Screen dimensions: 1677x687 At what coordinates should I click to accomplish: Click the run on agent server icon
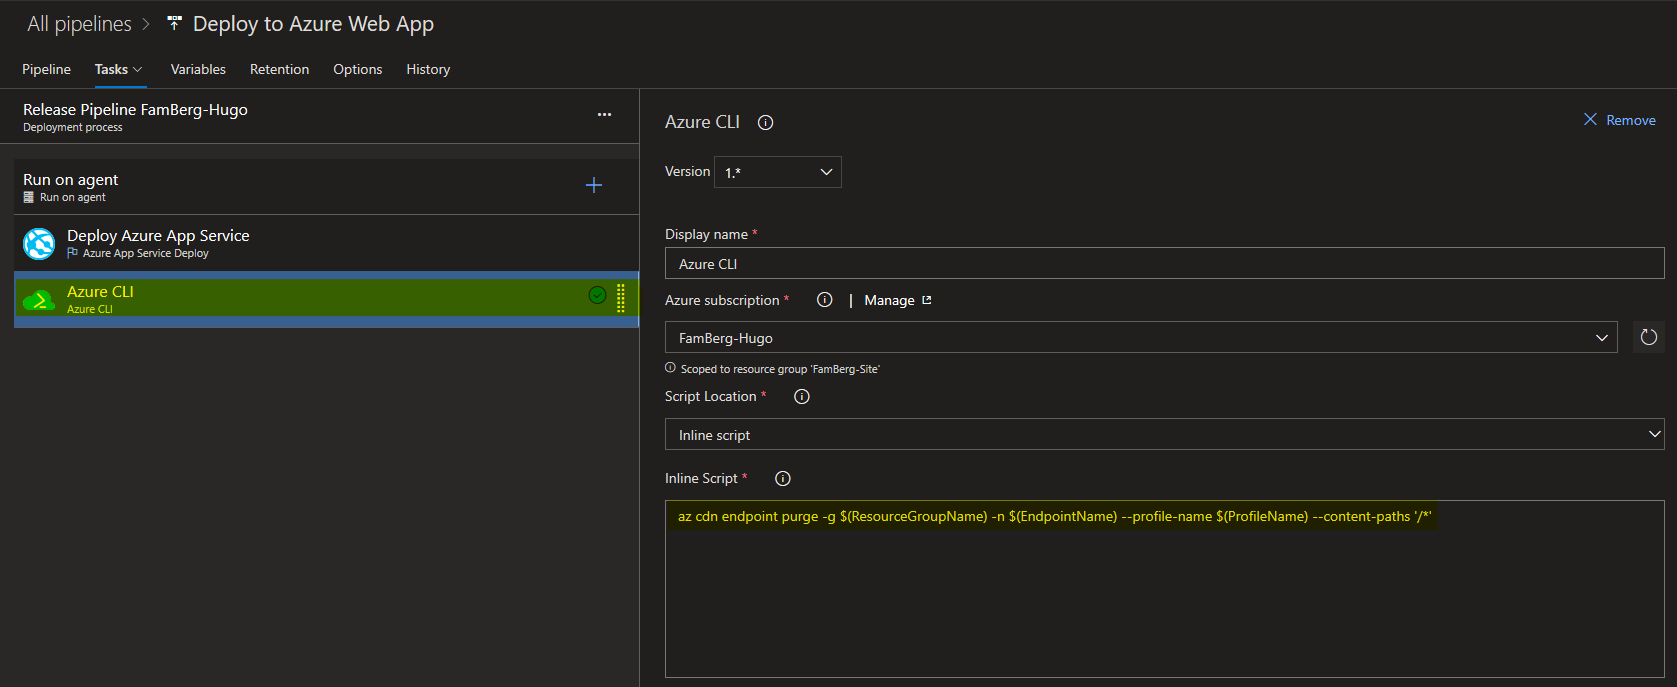click(x=29, y=197)
